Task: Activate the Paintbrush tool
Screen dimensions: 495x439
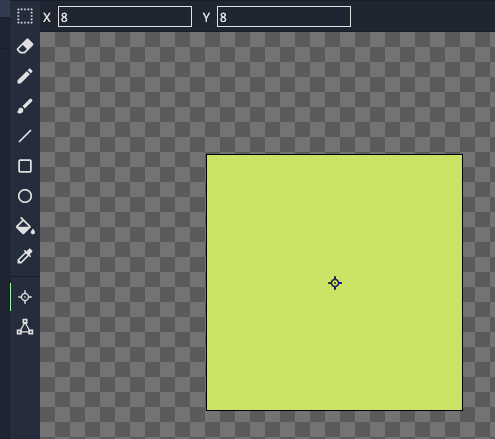Action: pyautogui.click(x=25, y=106)
